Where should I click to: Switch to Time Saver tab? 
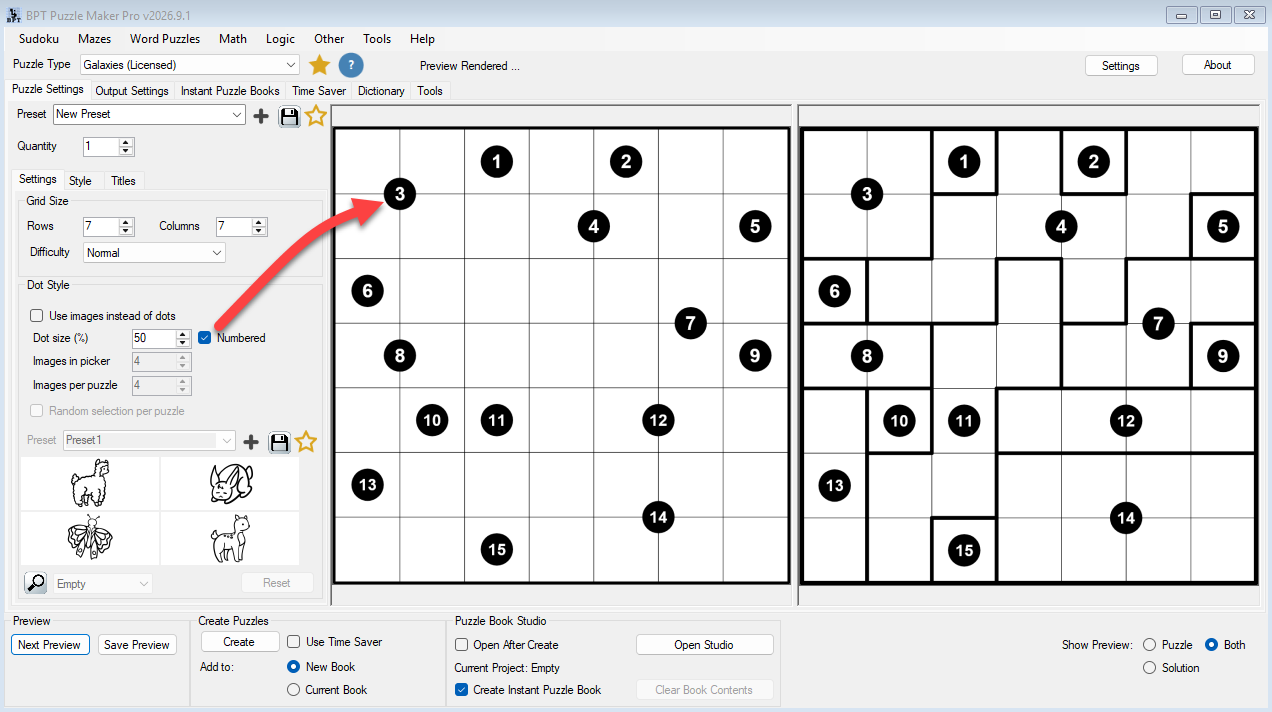319,91
